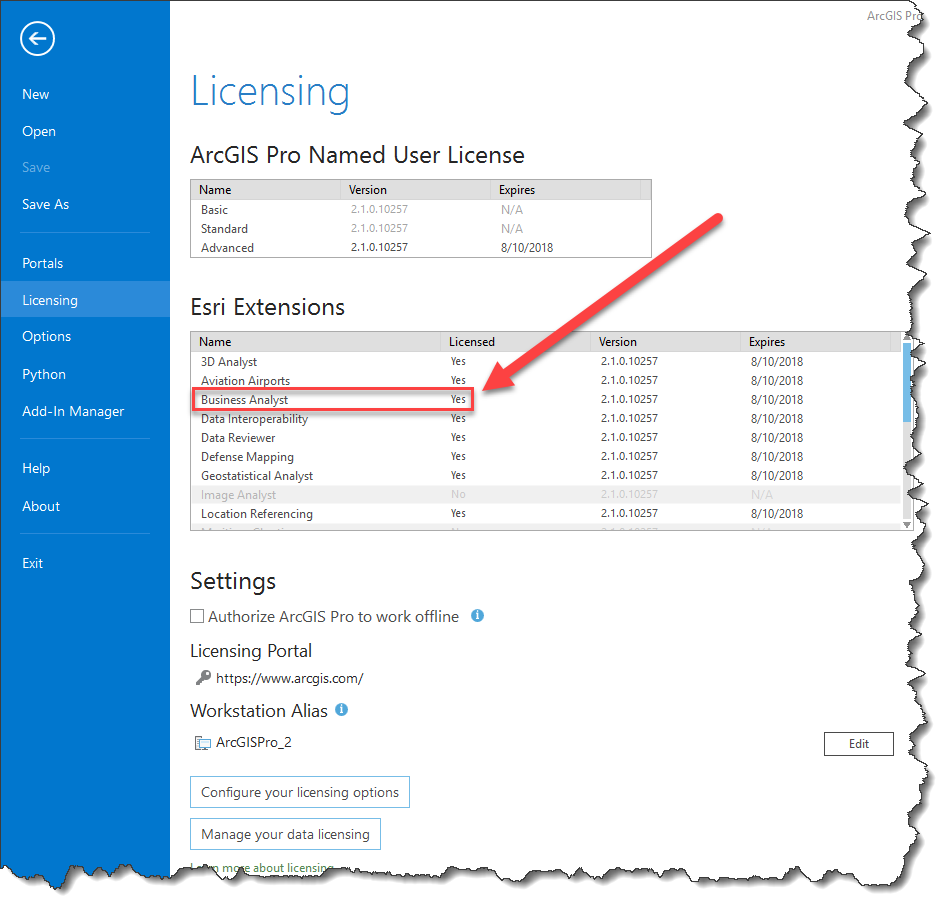Image resolution: width=951 pixels, height=909 pixels.
Task: Choose Save As in the sidebar
Action: 45,204
